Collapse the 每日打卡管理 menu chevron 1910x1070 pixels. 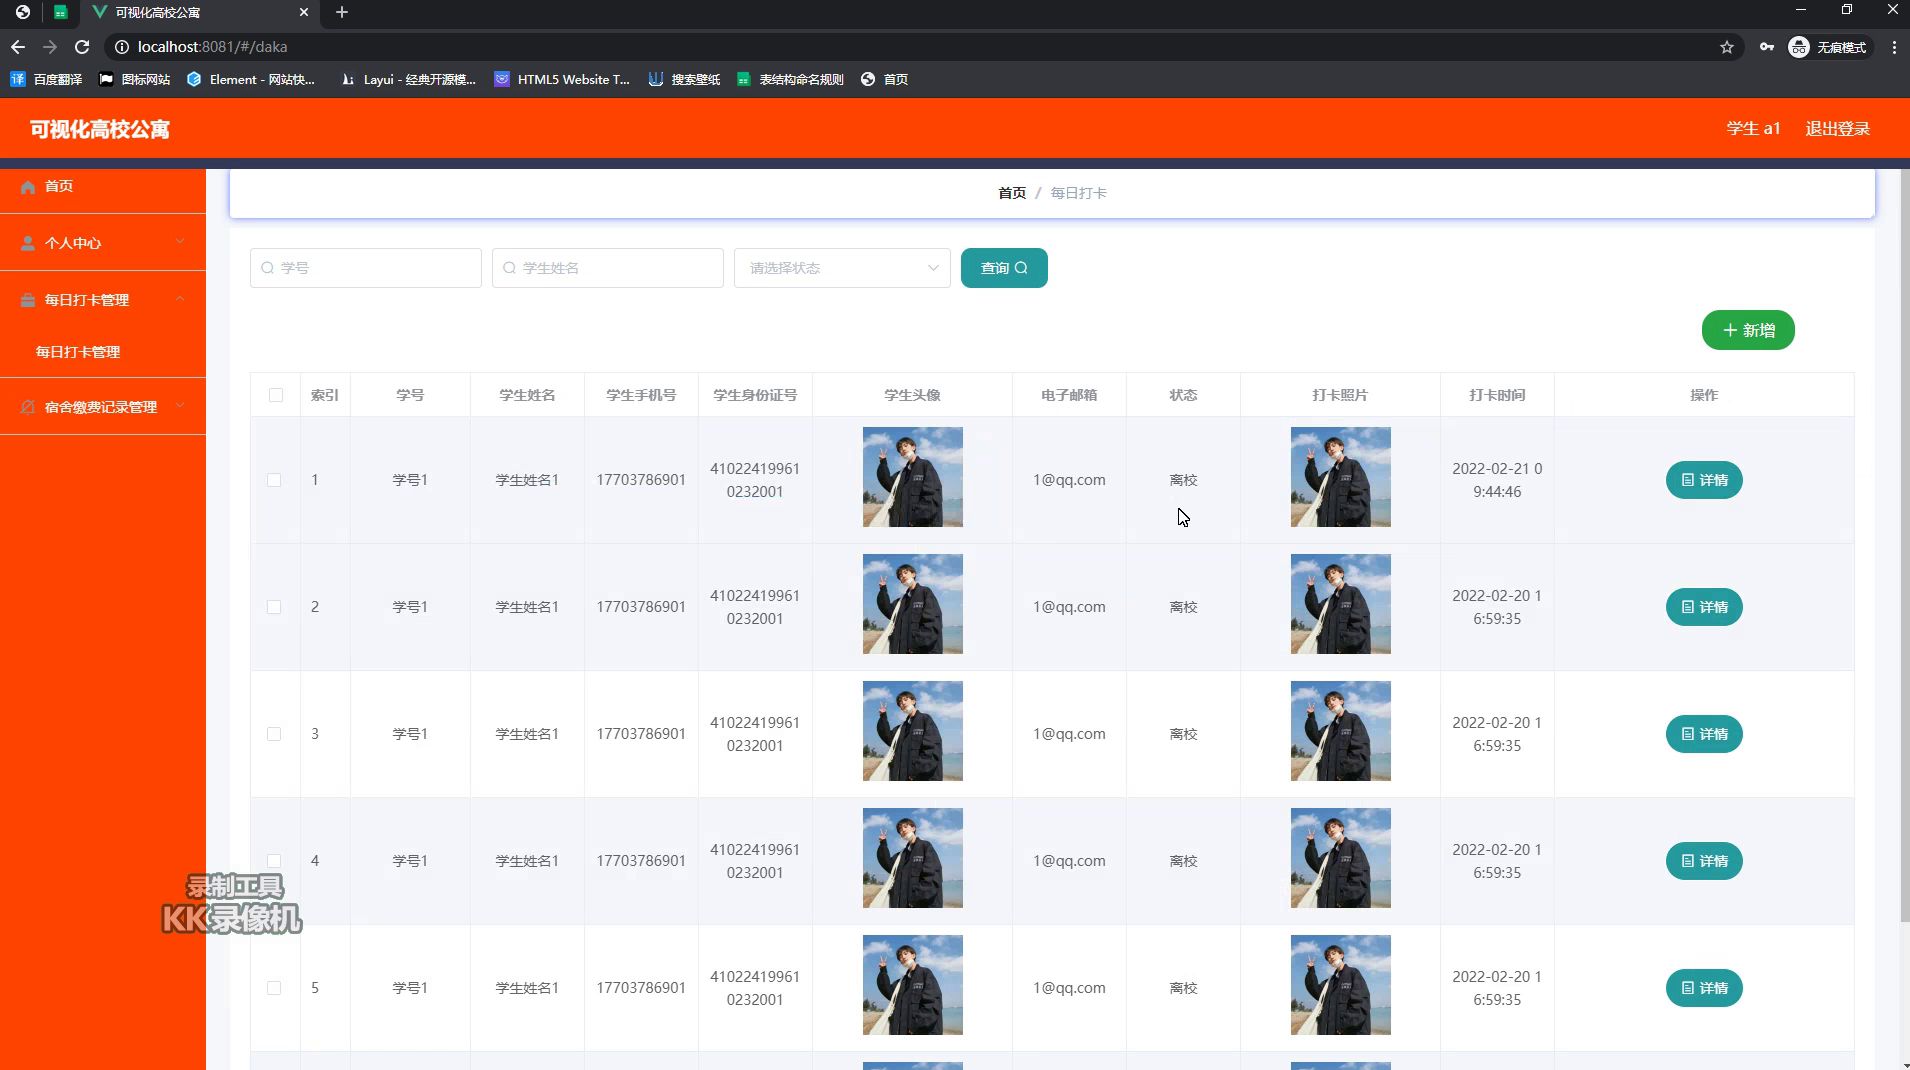click(x=180, y=298)
